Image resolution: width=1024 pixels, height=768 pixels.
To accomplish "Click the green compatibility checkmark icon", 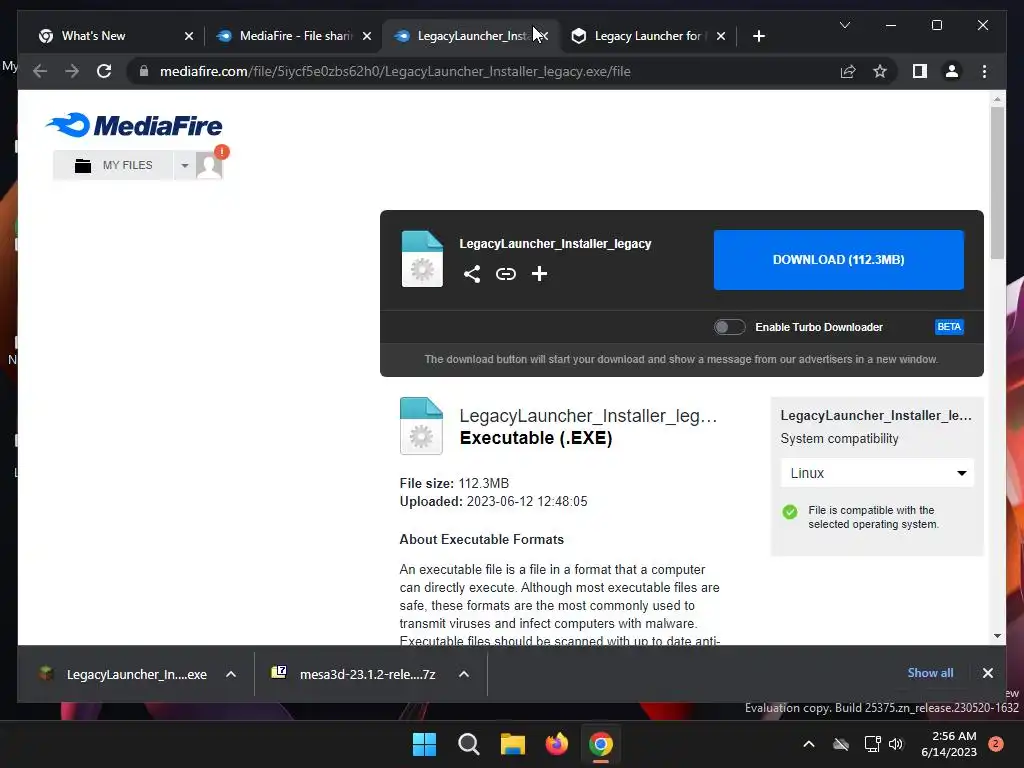I will 790,511.
